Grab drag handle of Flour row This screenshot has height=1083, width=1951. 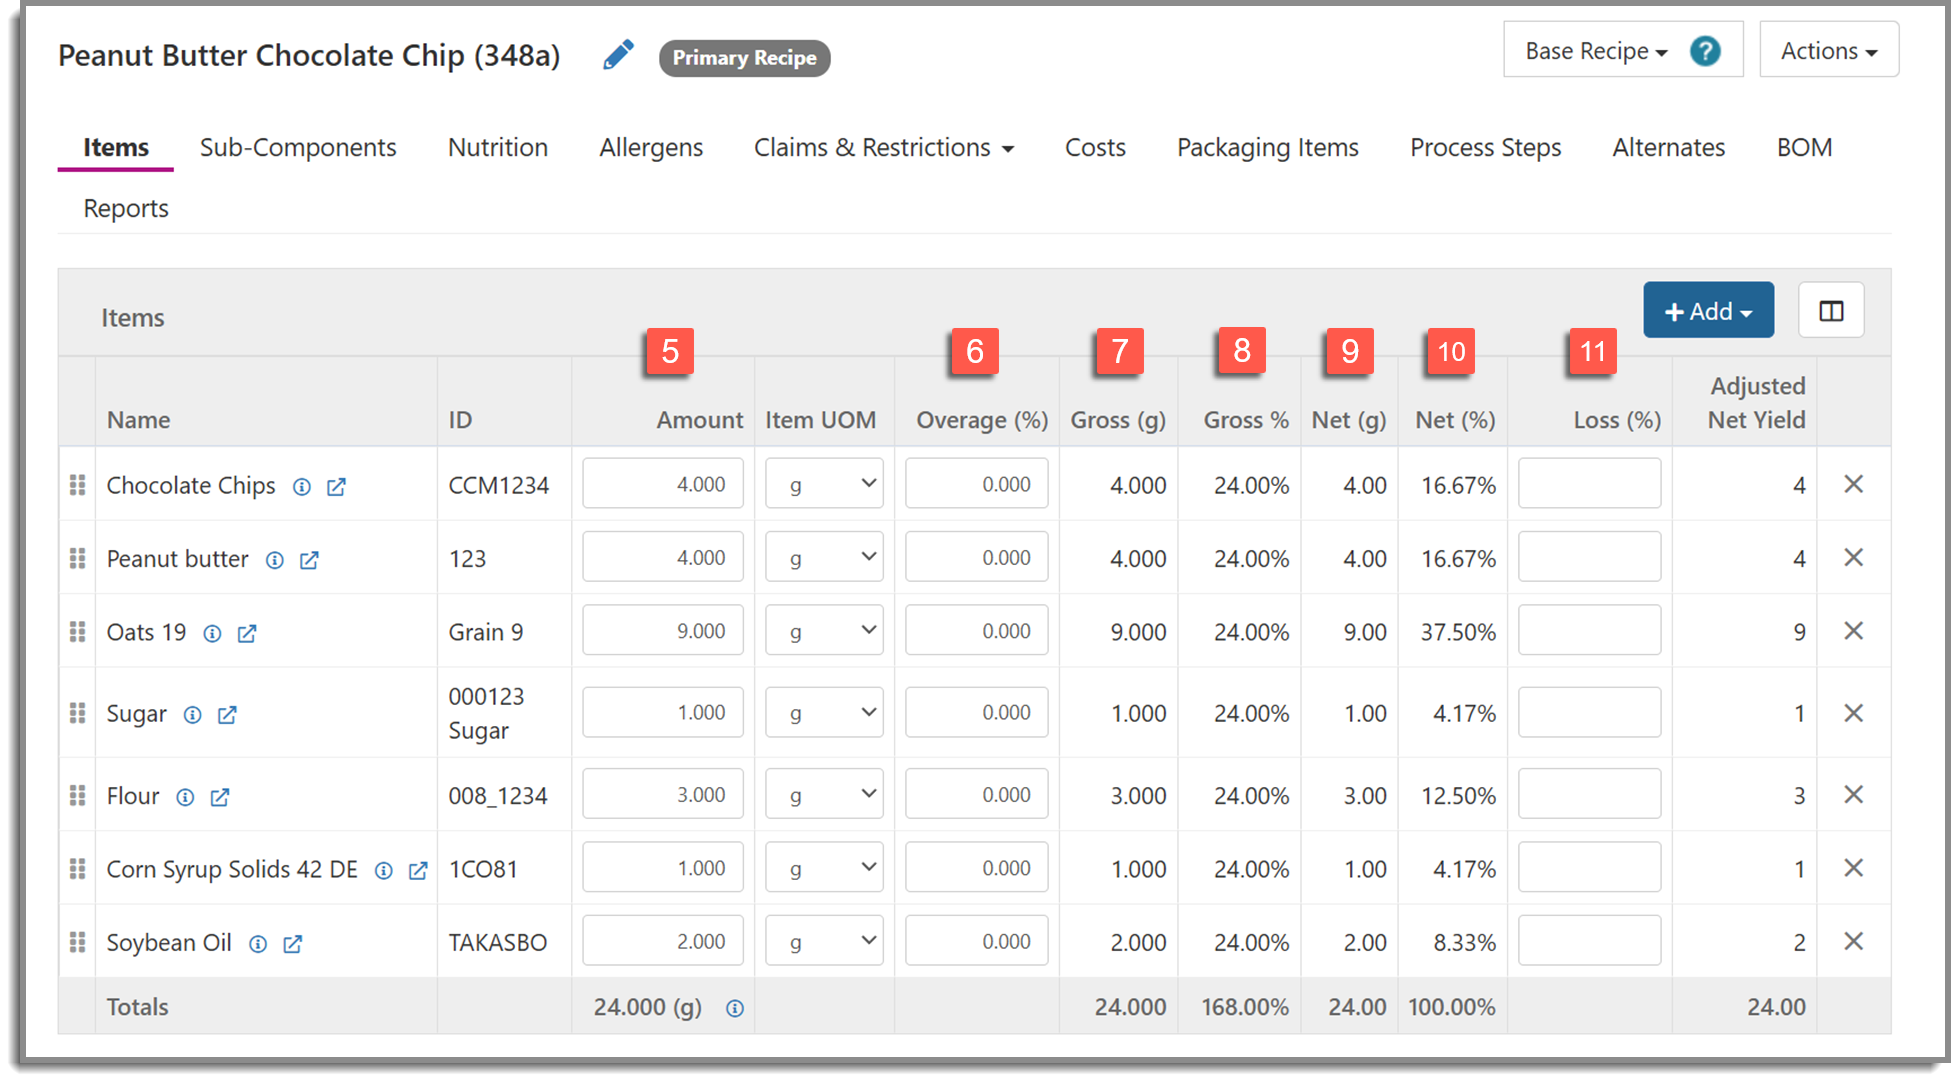click(77, 795)
